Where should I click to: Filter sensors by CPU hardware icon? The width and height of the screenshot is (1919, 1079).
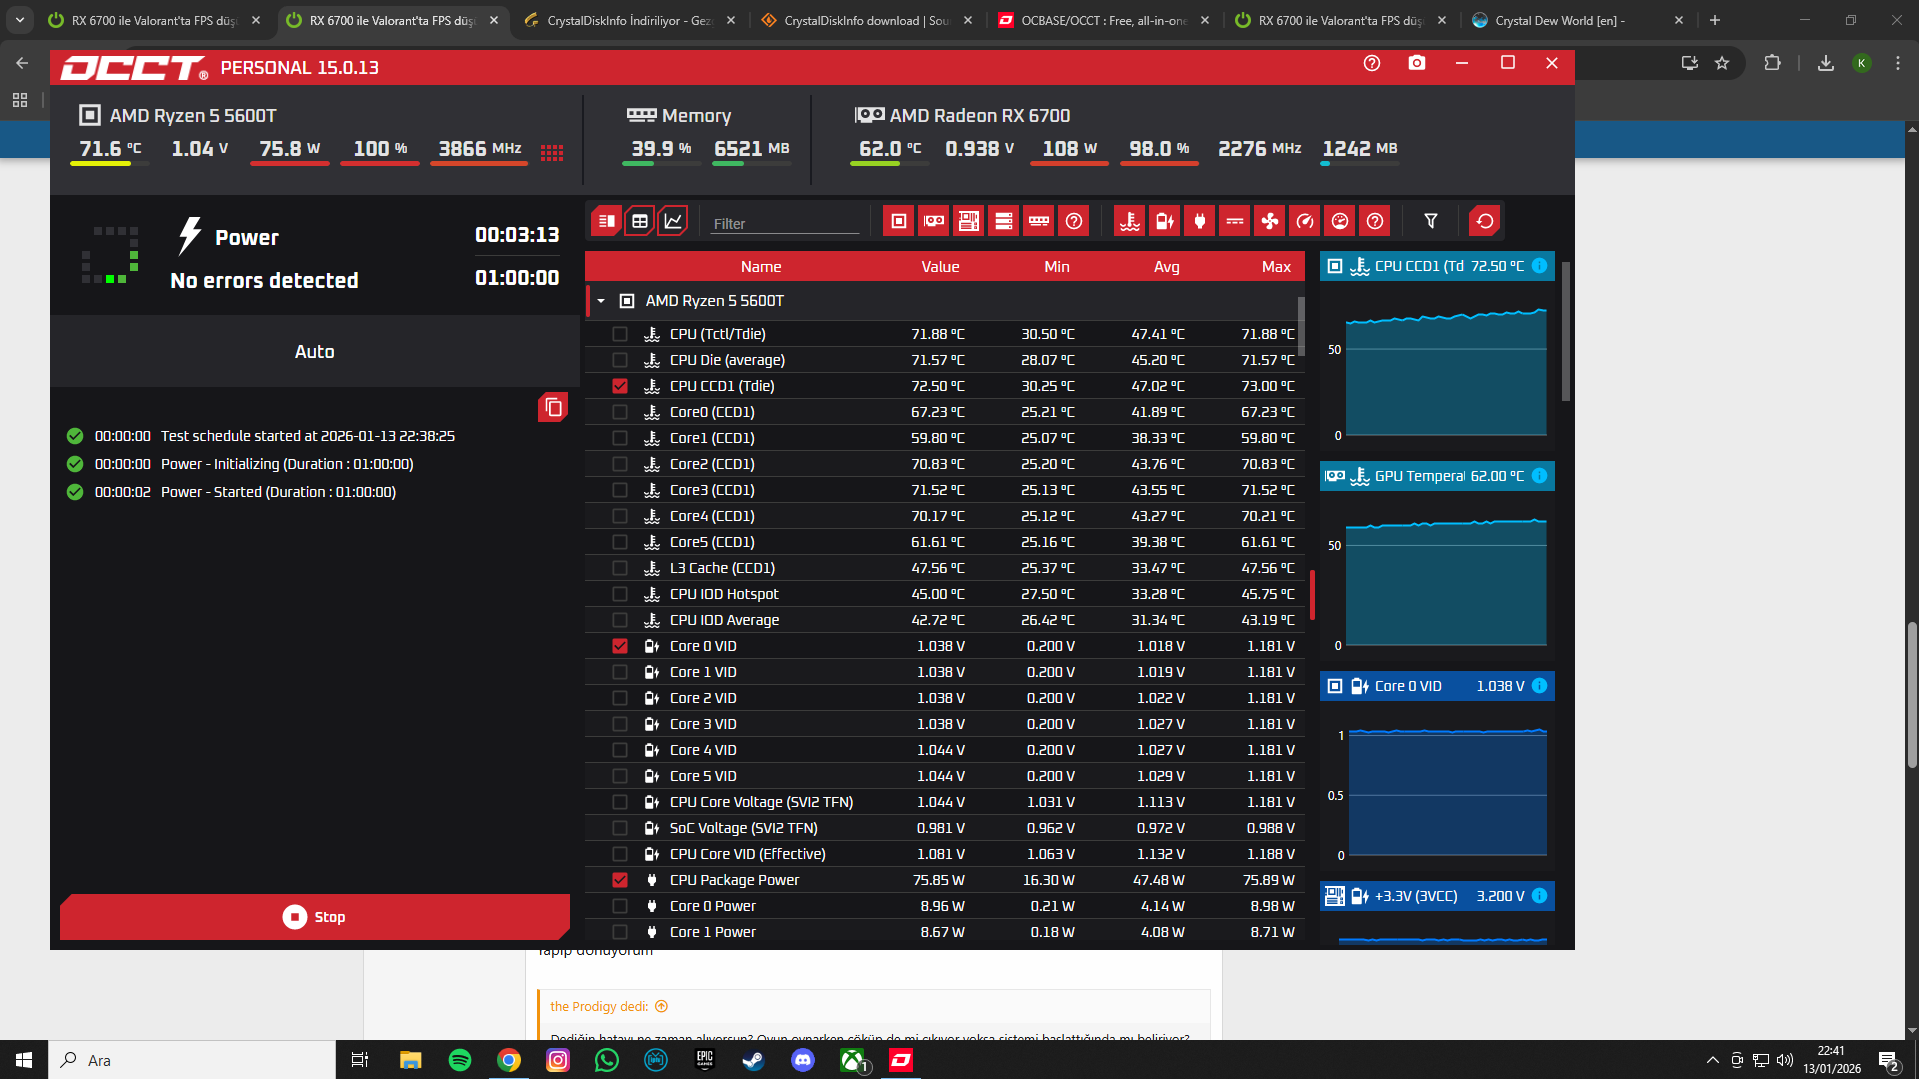[899, 221]
